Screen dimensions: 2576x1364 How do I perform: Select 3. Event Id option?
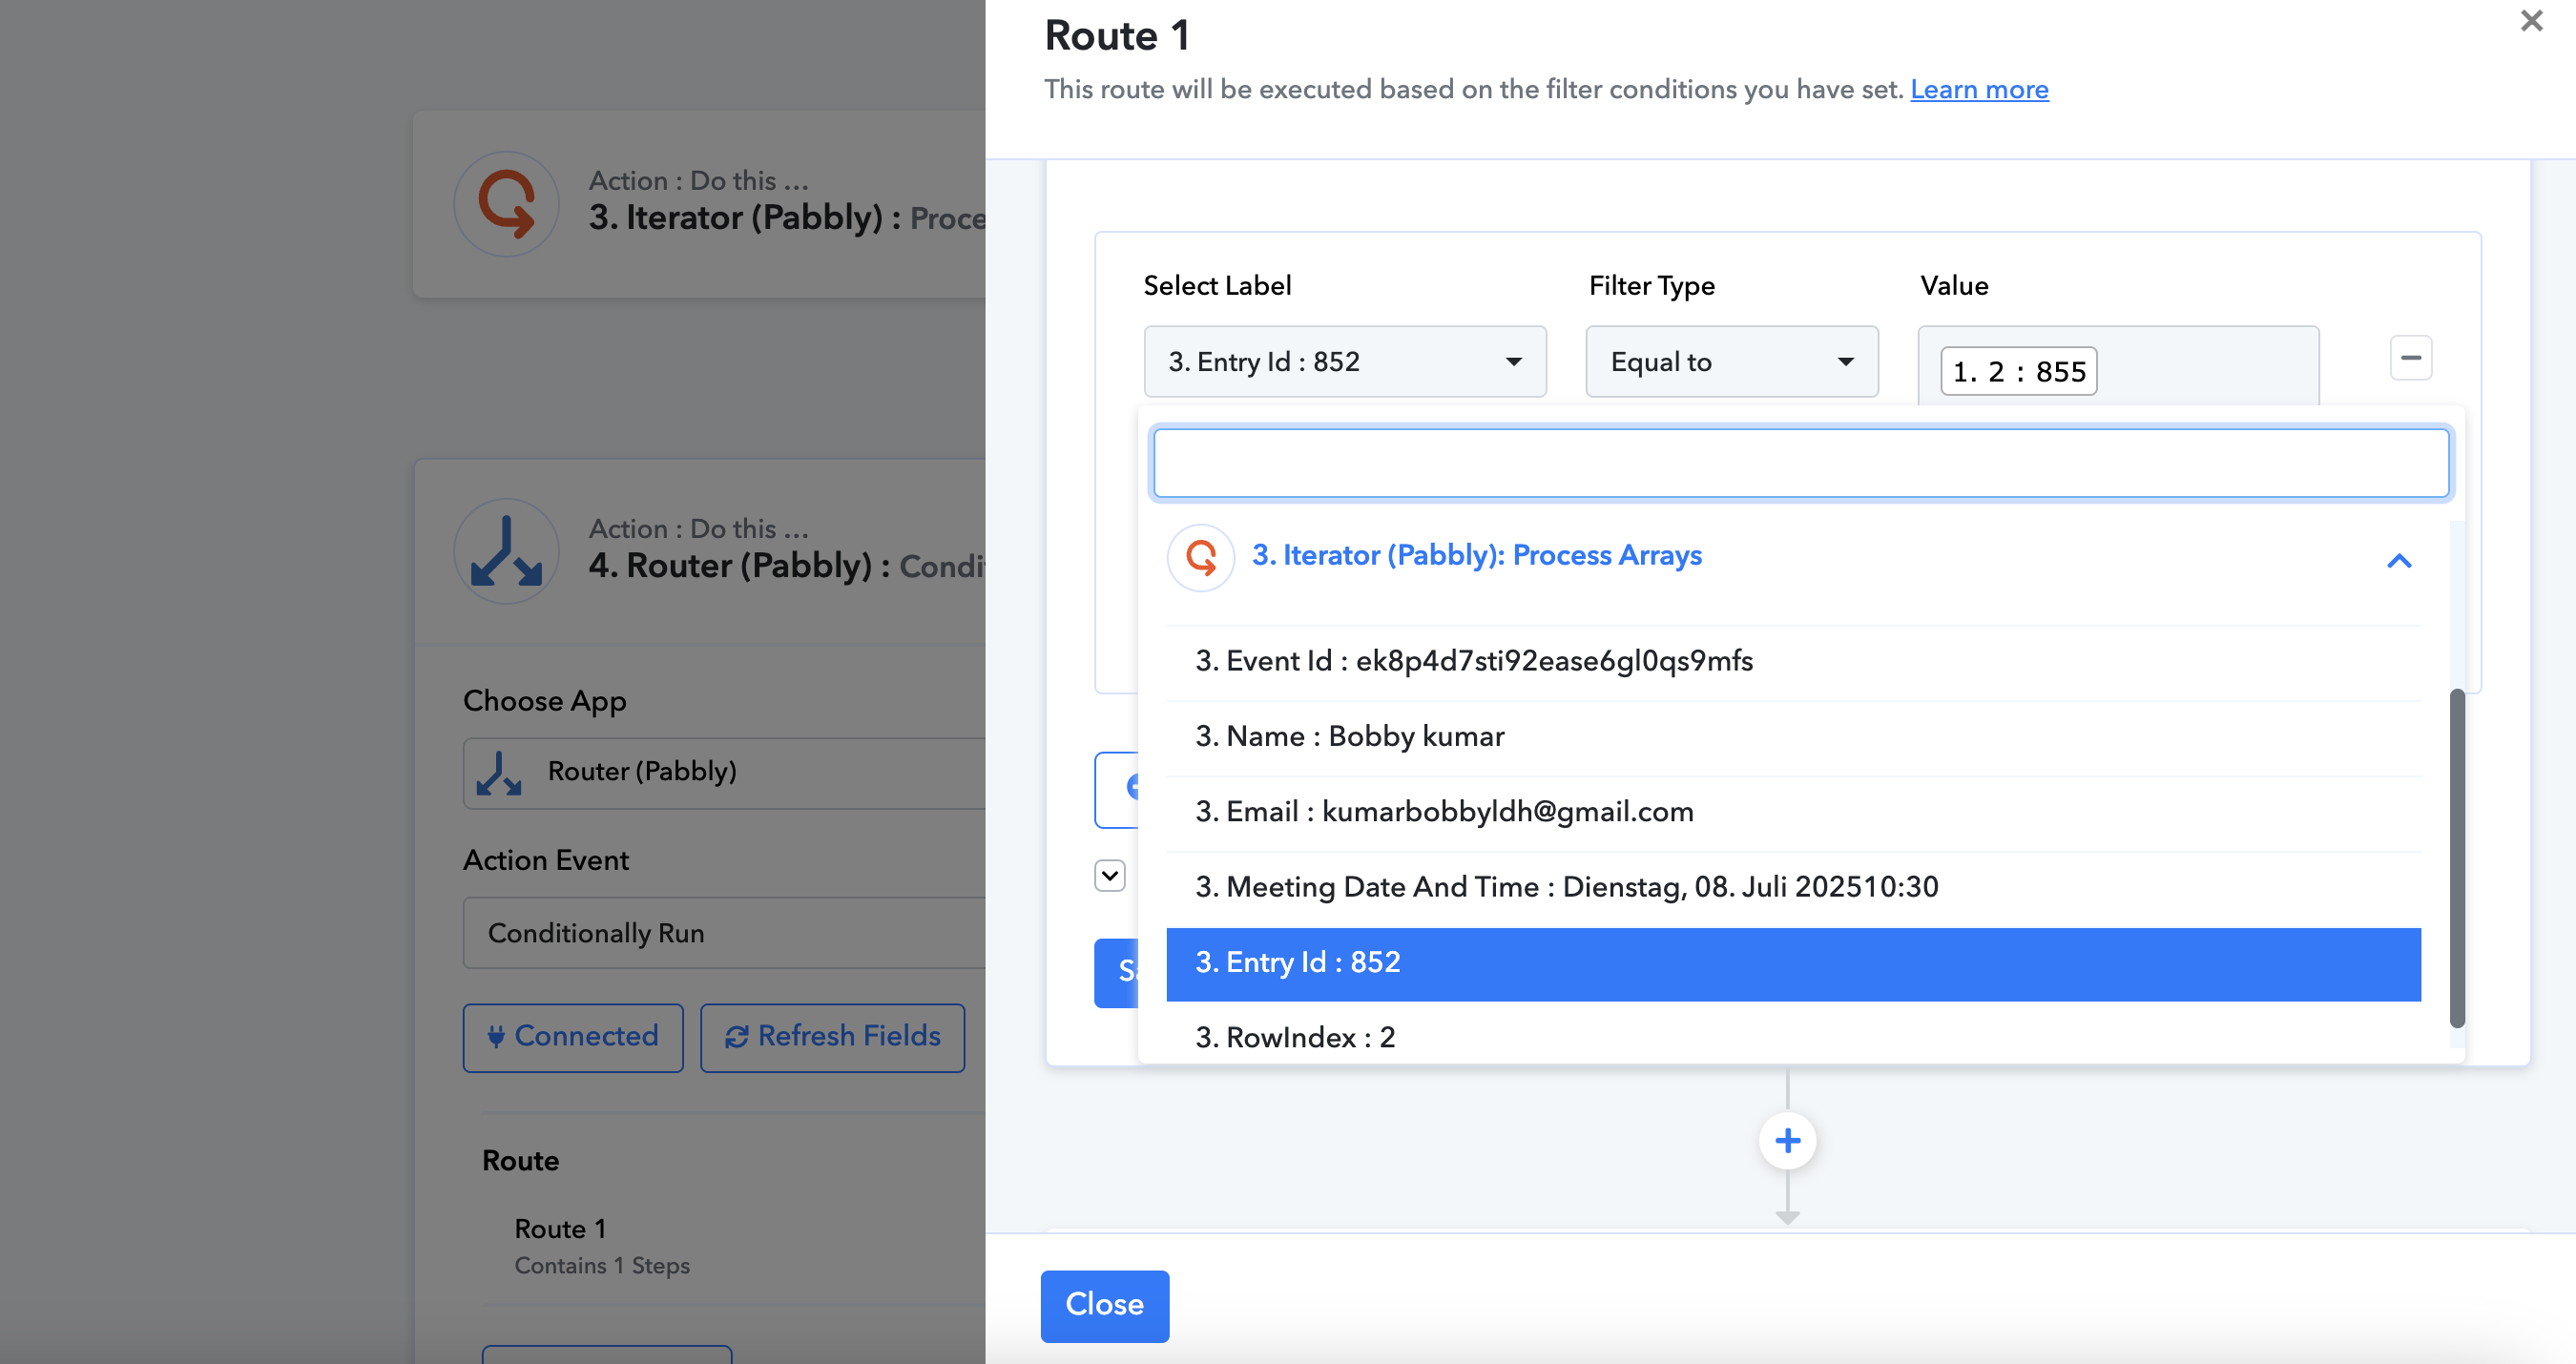pos(1793,661)
